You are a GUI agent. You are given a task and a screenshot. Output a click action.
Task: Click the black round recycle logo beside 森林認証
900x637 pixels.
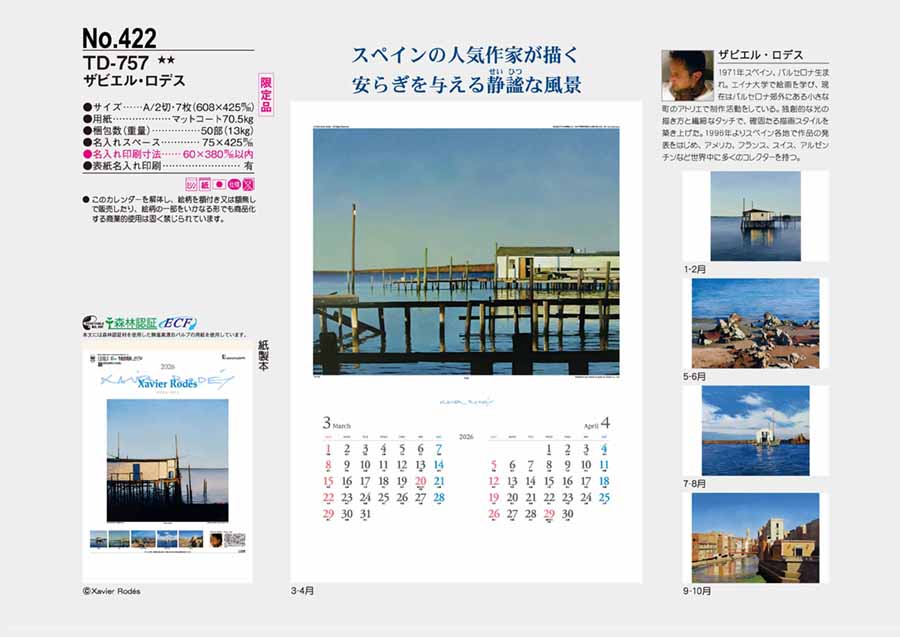coord(91,323)
